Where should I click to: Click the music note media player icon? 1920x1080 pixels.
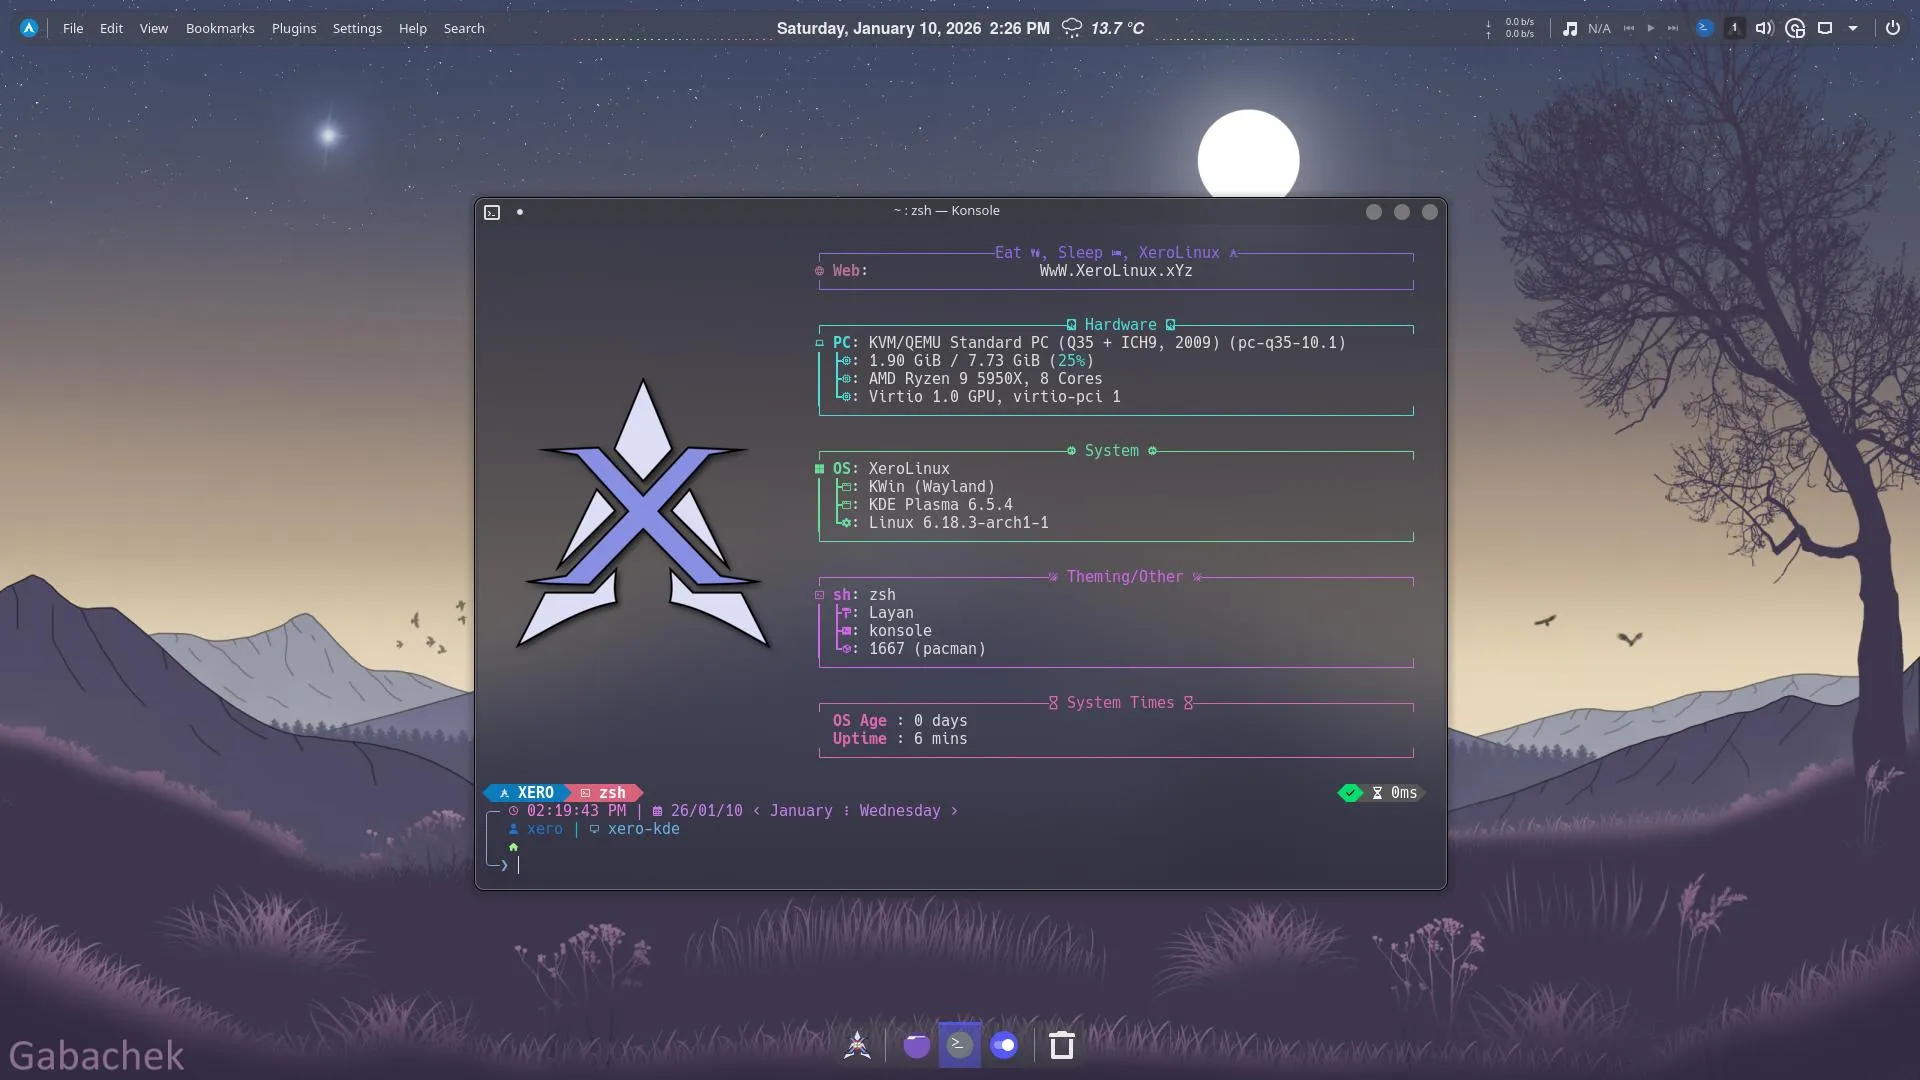click(x=1570, y=28)
